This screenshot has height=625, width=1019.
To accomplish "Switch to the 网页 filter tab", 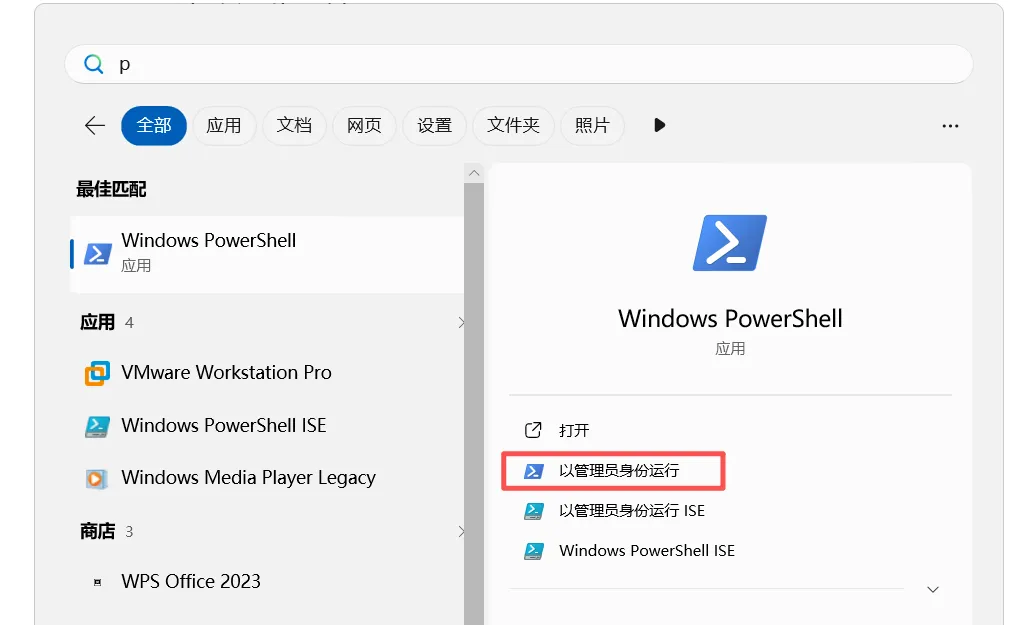I will (364, 125).
